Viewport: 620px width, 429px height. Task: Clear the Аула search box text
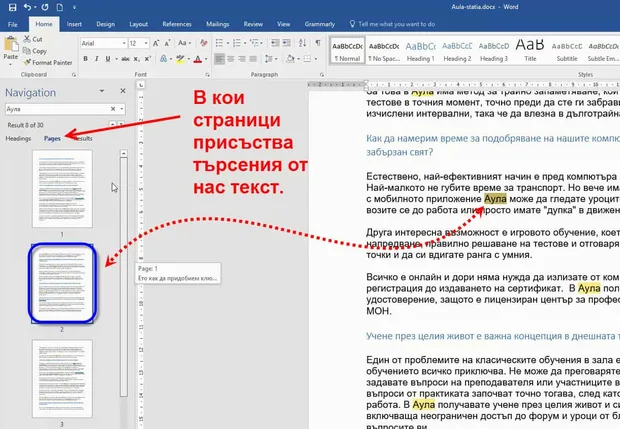tap(113, 109)
